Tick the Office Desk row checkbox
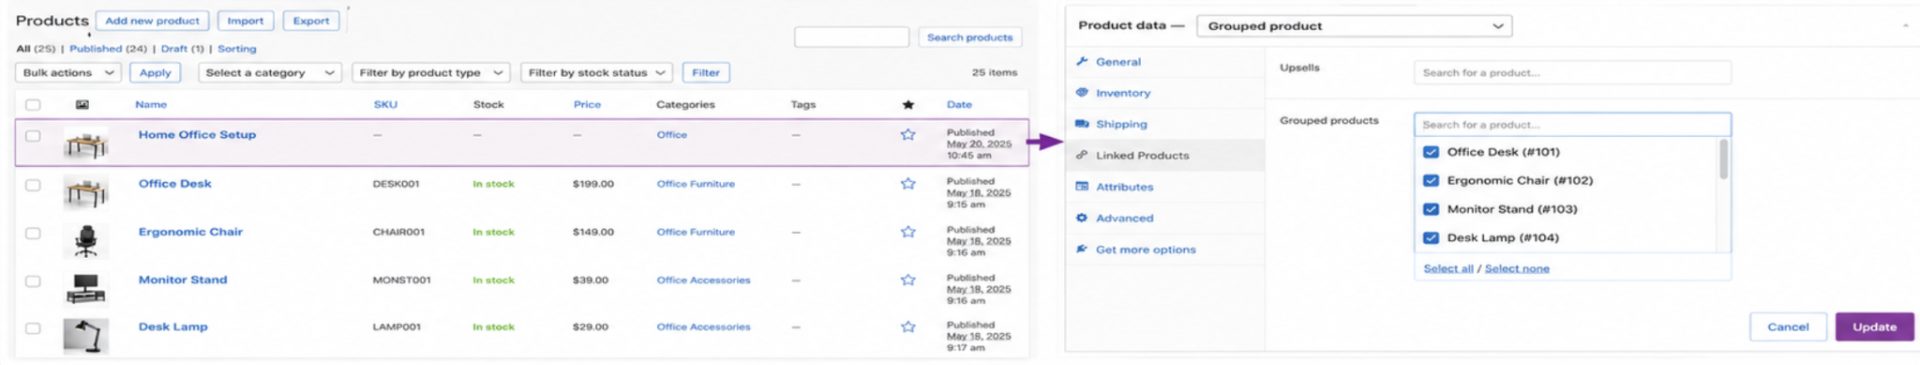The image size is (1920, 365). pyautogui.click(x=33, y=185)
